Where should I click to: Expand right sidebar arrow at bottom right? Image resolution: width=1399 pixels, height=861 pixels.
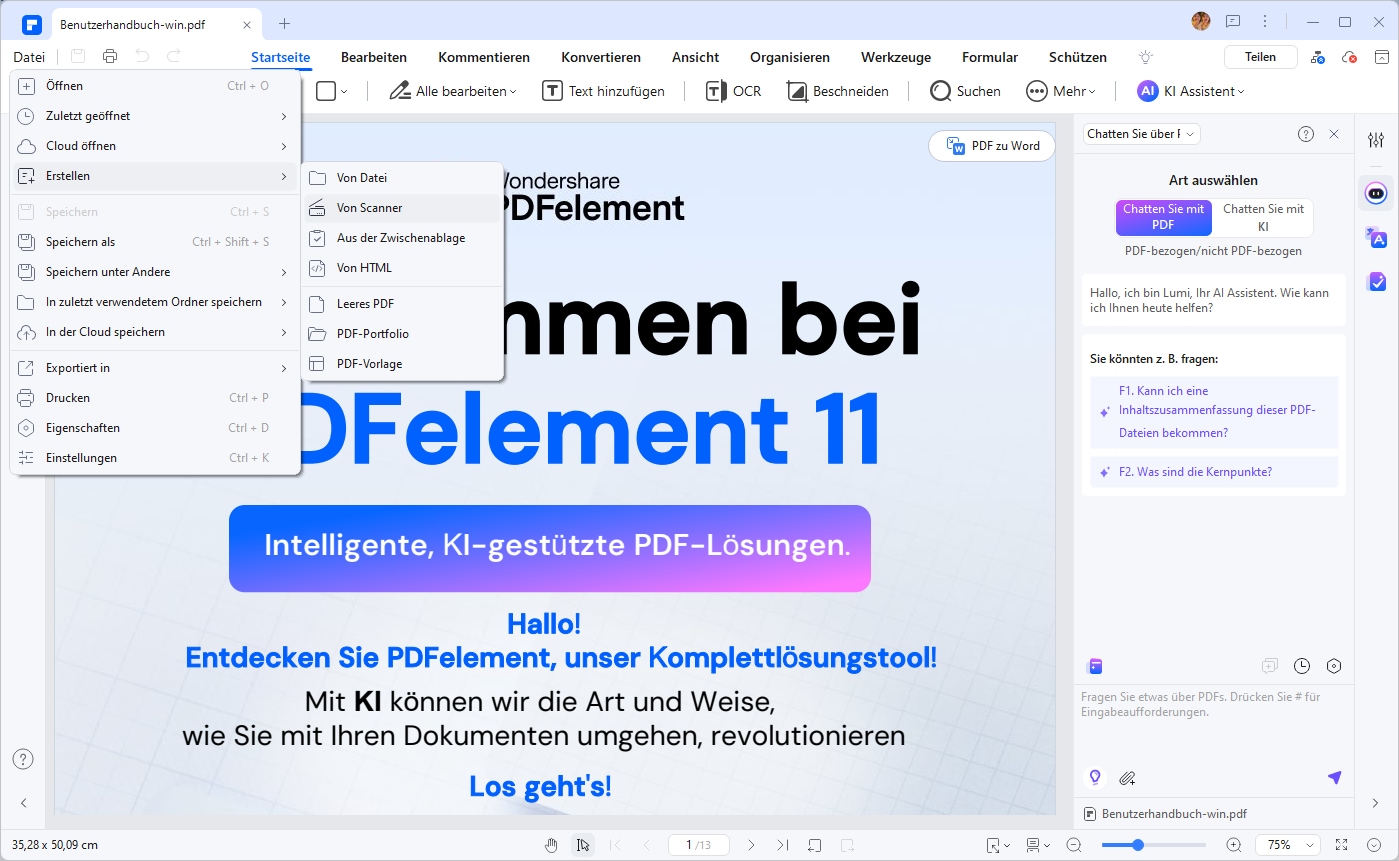(x=1376, y=803)
